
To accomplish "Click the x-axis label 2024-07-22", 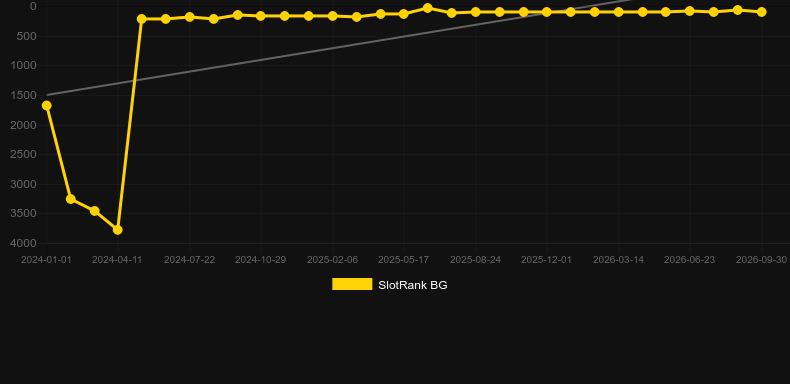I will (x=189, y=260).
